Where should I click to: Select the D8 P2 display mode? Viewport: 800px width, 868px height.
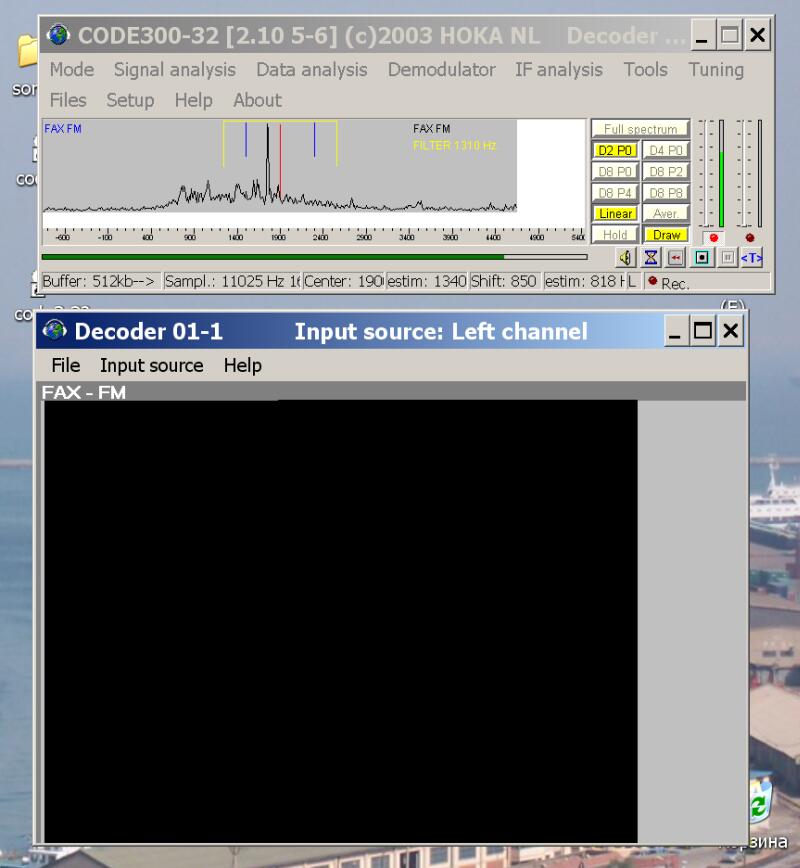tap(666, 172)
